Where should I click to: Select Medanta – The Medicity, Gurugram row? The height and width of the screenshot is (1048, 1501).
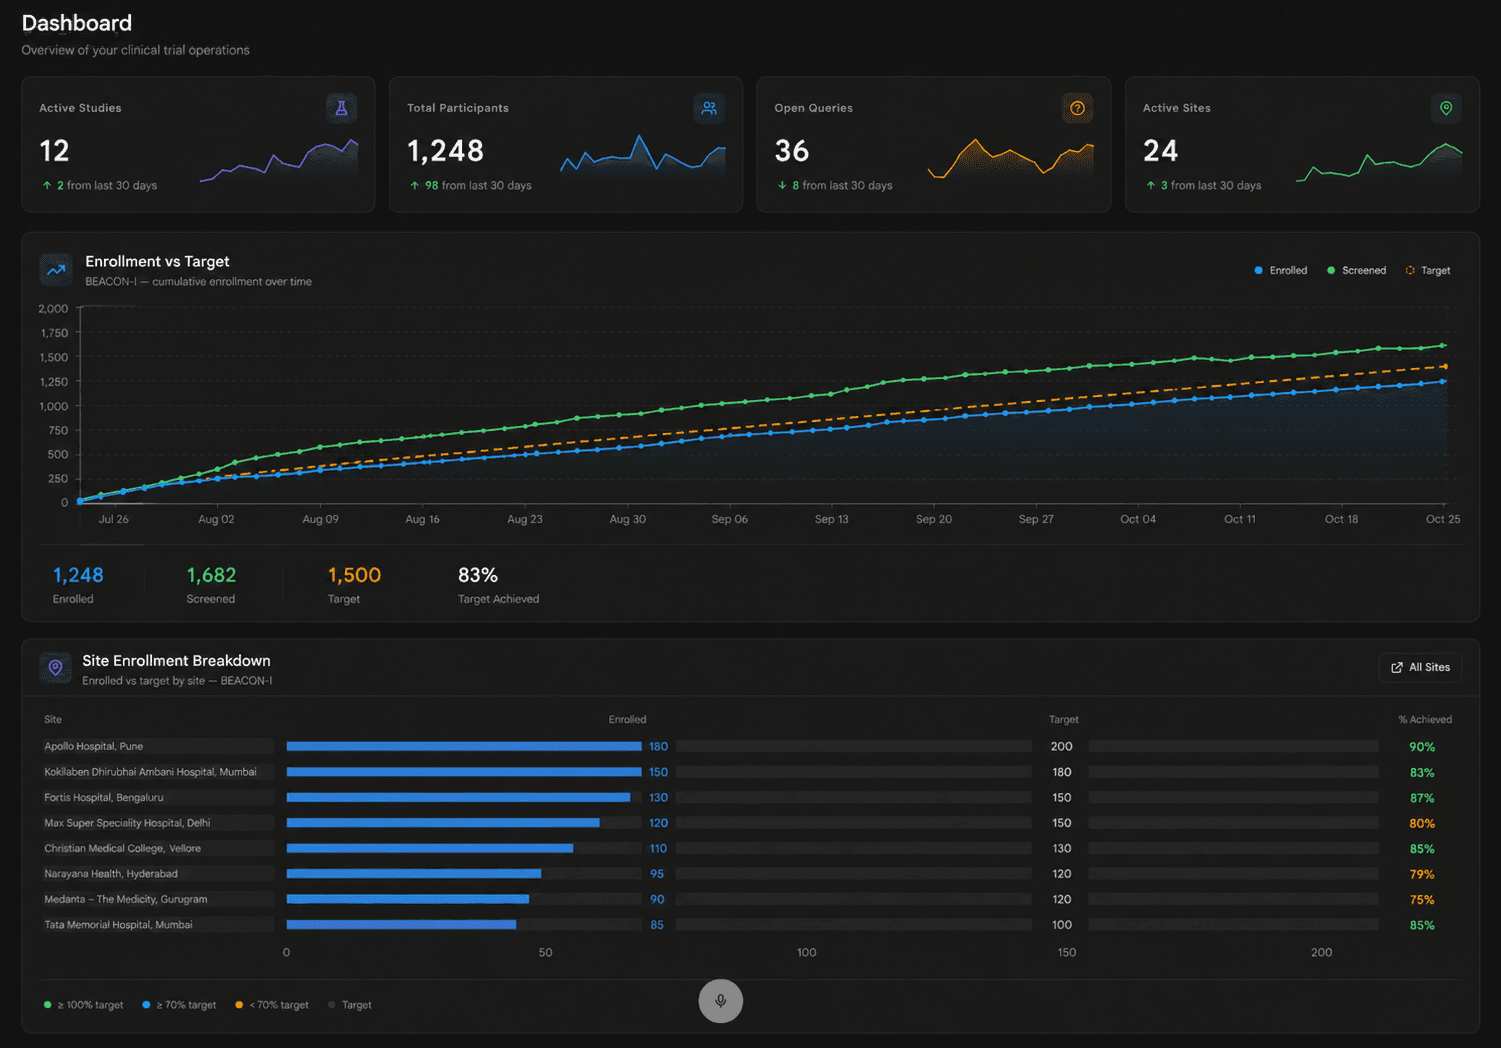point(750,899)
